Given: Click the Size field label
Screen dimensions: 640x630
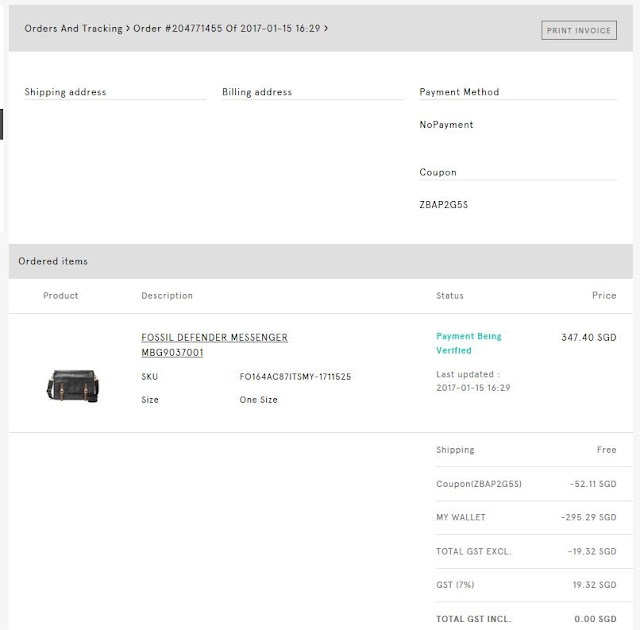Looking at the screenshot, I should (150, 400).
